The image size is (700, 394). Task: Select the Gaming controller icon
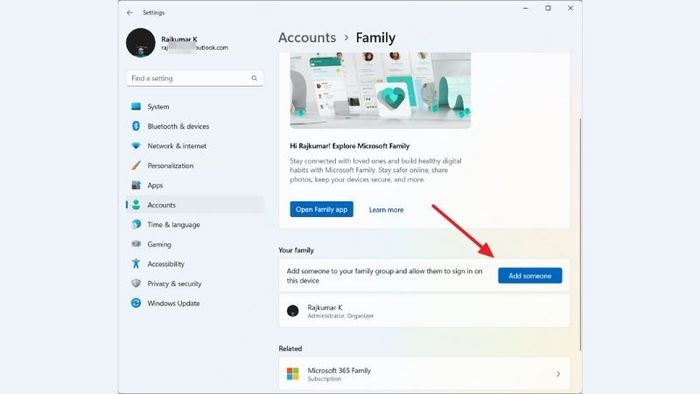tap(136, 244)
